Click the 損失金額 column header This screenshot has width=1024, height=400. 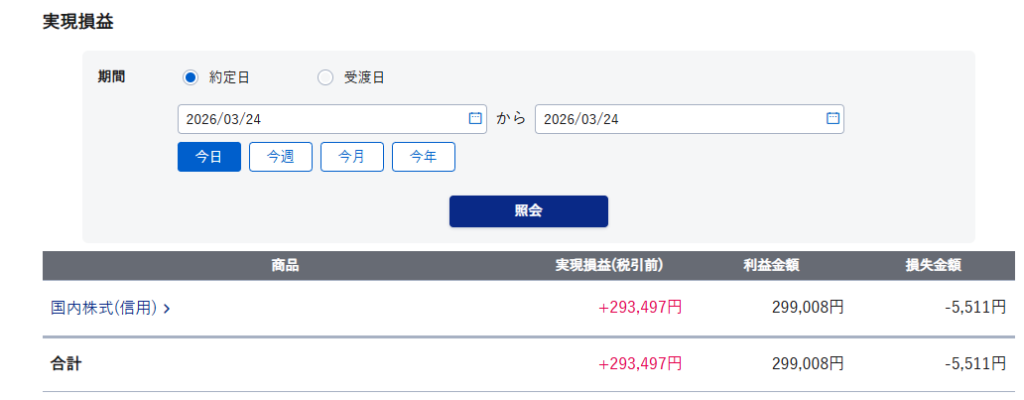[933, 266]
